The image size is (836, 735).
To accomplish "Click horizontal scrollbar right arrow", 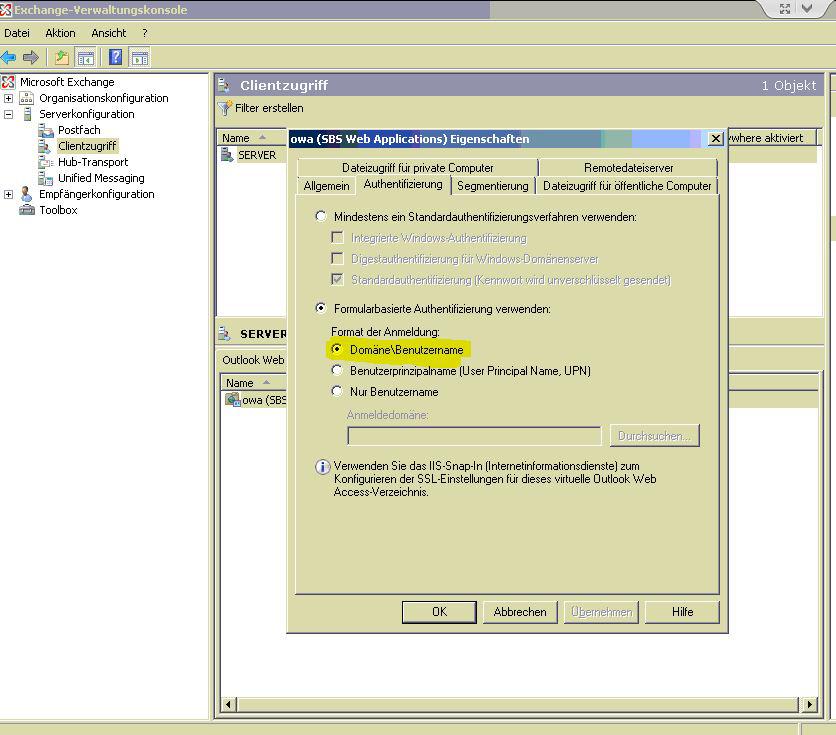I will (x=809, y=704).
